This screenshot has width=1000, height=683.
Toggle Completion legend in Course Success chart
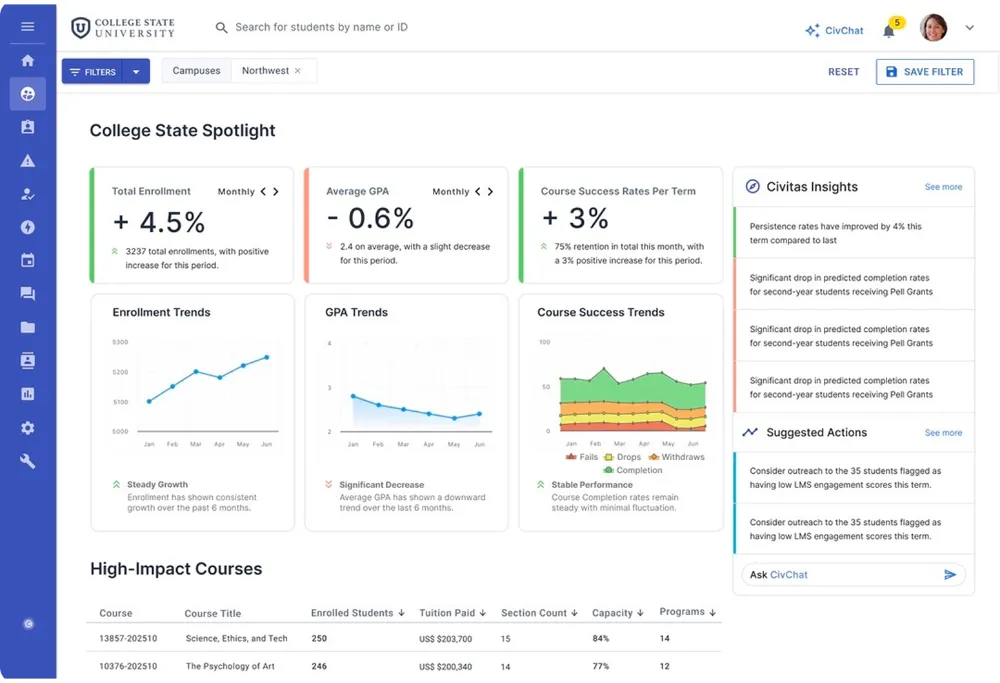[633, 470]
